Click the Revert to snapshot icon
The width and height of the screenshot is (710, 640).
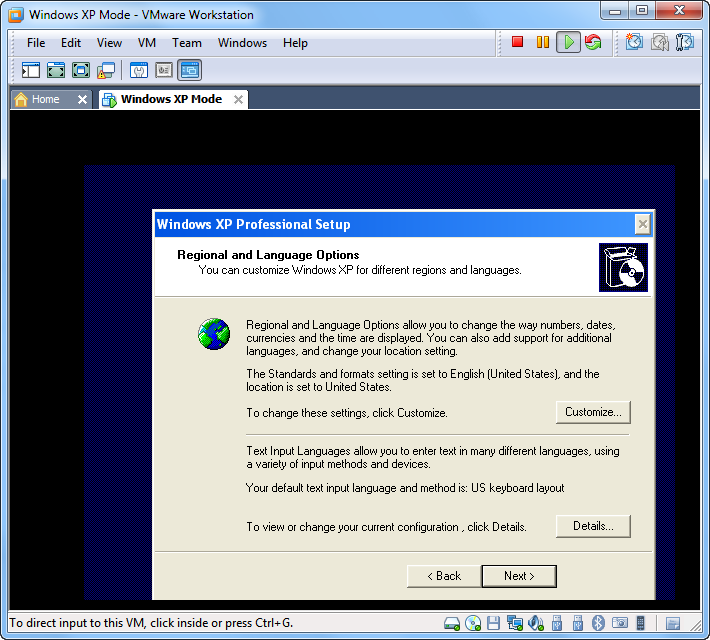point(660,42)
